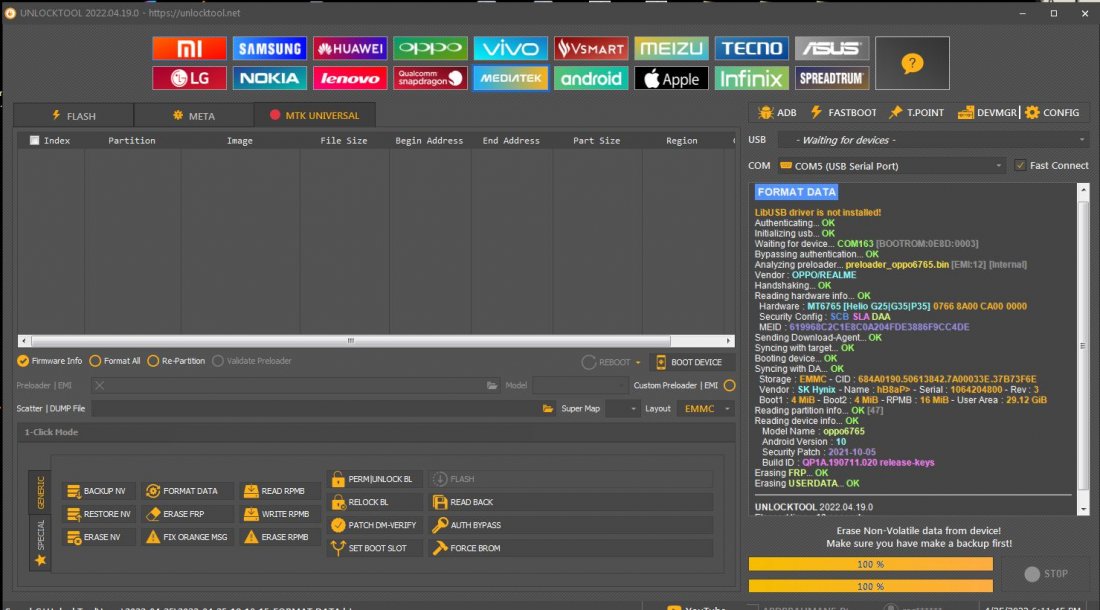
Task: Toggle the Index select-all checkbox
Action: point(34,140)
